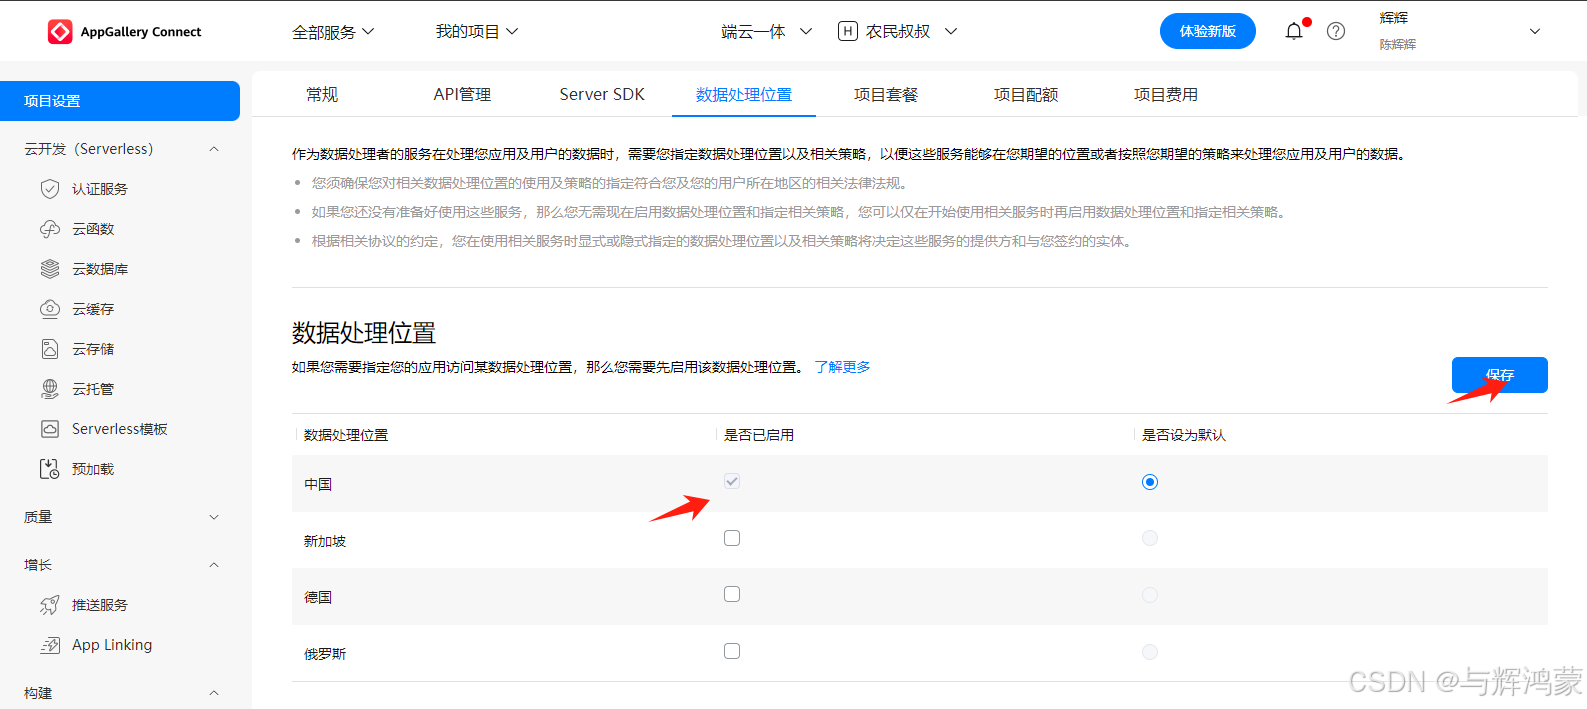Viewport: 1587px width, 709px height.
Task: Open Serverless模板 in the sidebar
Action: pos(120,429)
